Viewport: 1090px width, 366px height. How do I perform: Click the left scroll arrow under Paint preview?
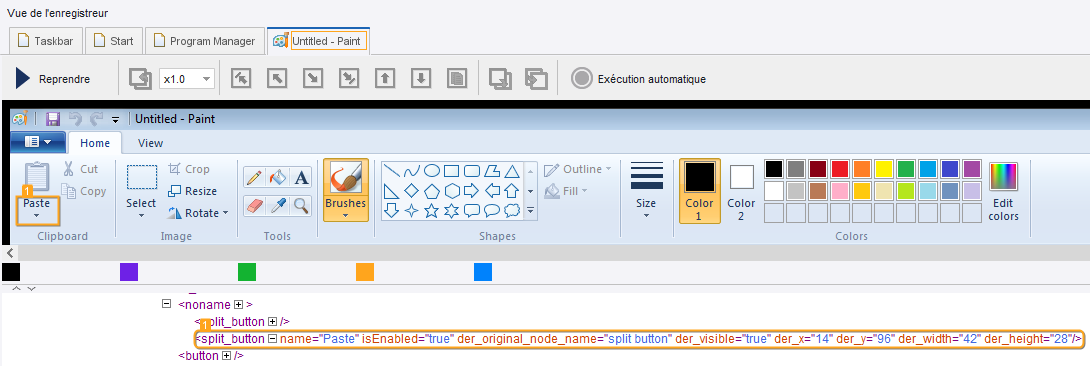(x=10, y=253)
